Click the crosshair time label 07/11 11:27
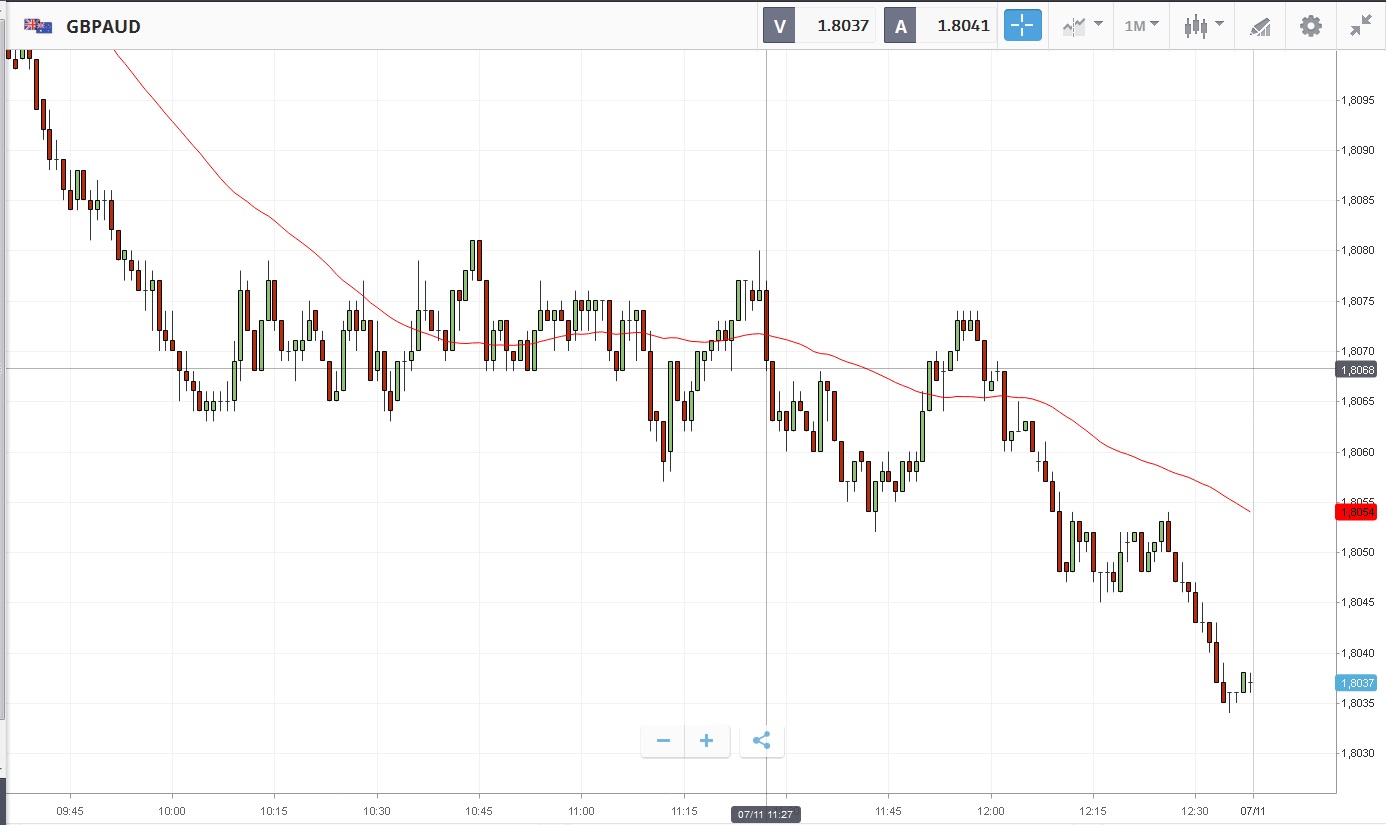The image size is (1386, 825). click(x=766, y=814)
